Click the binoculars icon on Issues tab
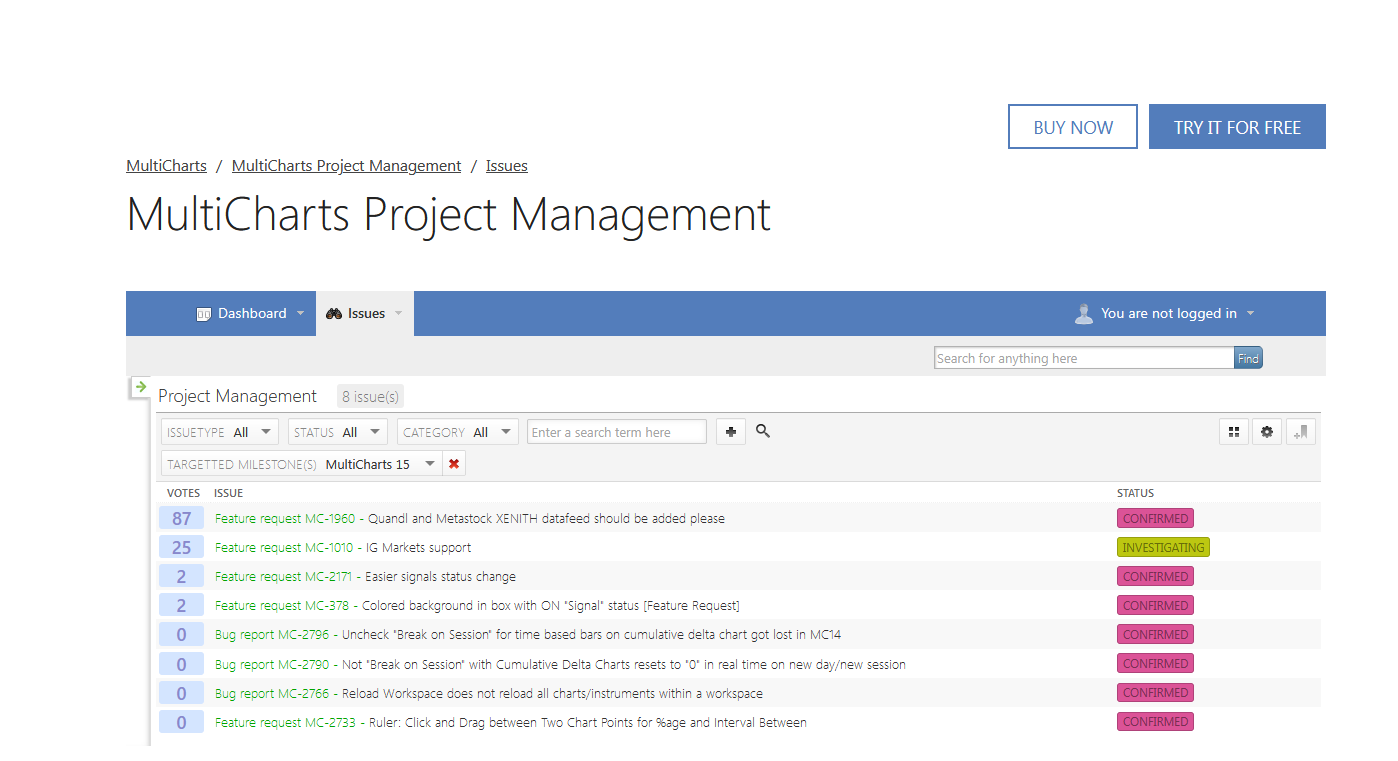1398x761 pixels. pyautogui.click(x=334, y=314)
